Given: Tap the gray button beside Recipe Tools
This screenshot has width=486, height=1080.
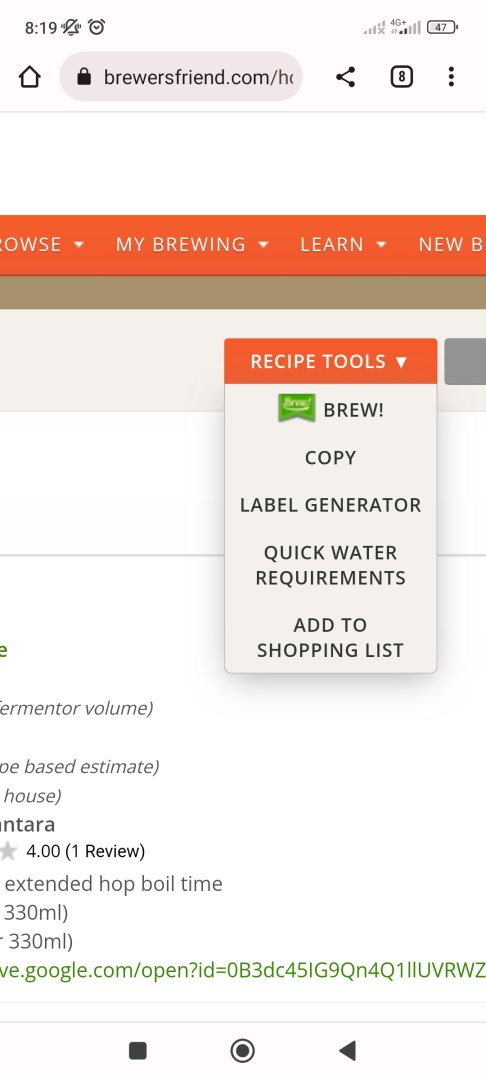Looking at the screenshot, I should pyautogui.click(x=465, y=361).
